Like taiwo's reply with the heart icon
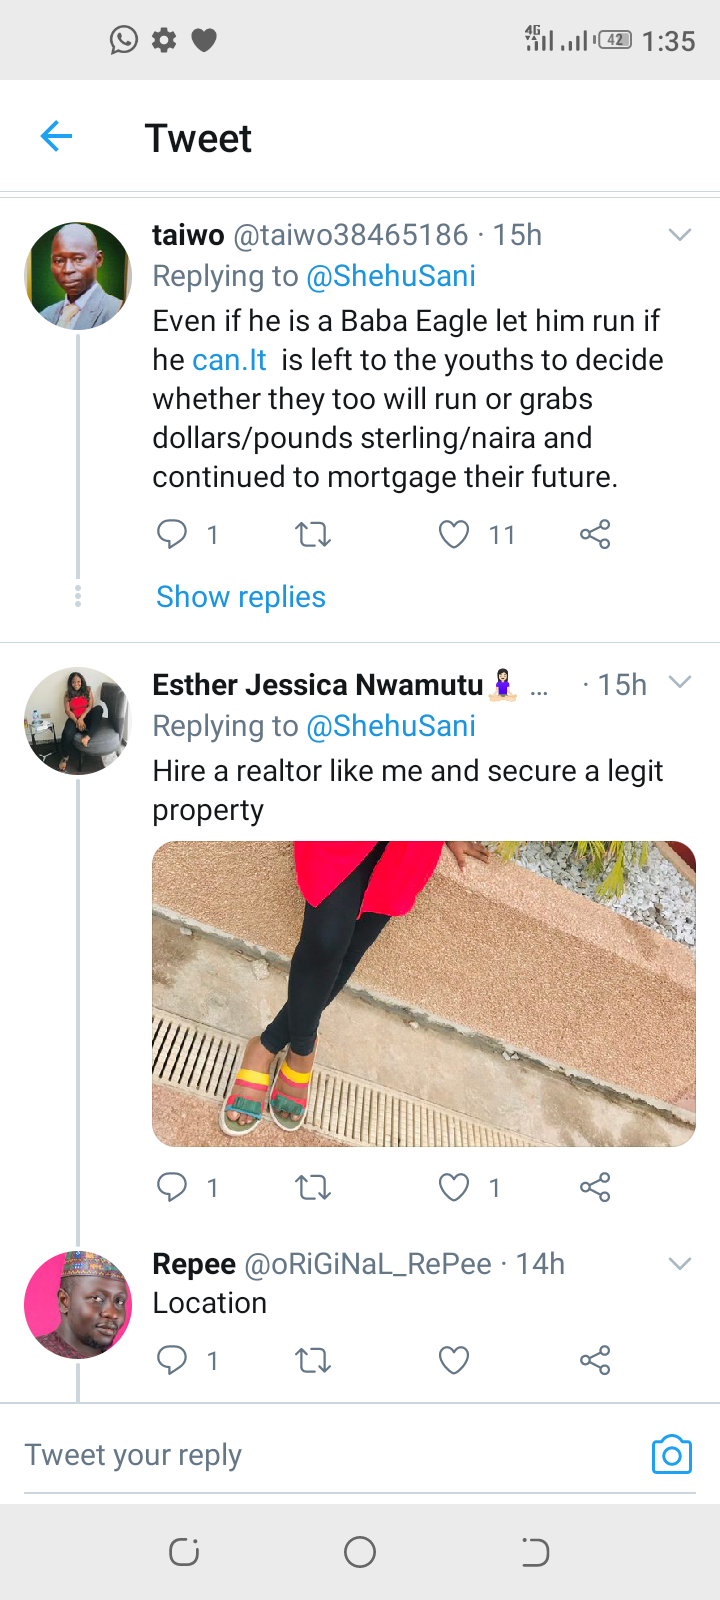The image size is (720, 1600). click(x=454, y=535)
